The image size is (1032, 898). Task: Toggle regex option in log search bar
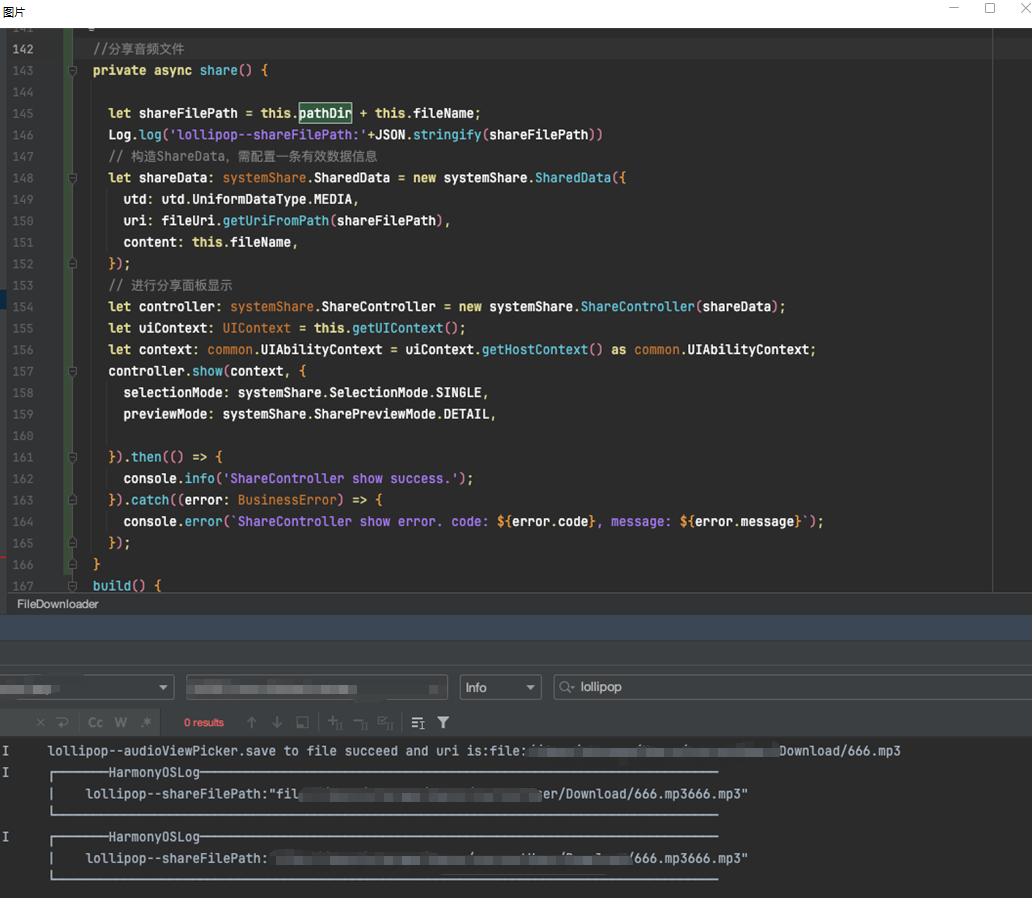146,722
